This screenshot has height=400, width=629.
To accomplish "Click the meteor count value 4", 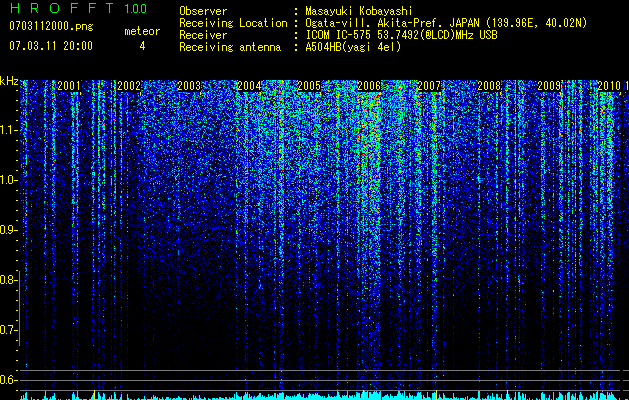I will [x=142, y=46].
